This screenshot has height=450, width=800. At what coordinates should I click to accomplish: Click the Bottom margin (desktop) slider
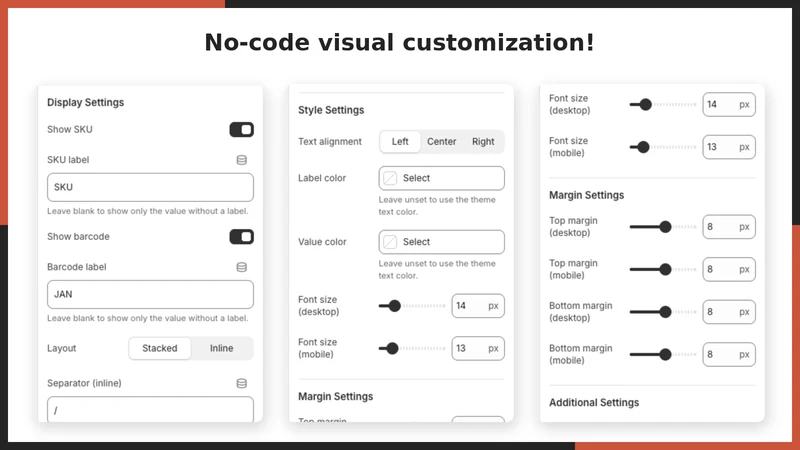click(x=663, y=312)
